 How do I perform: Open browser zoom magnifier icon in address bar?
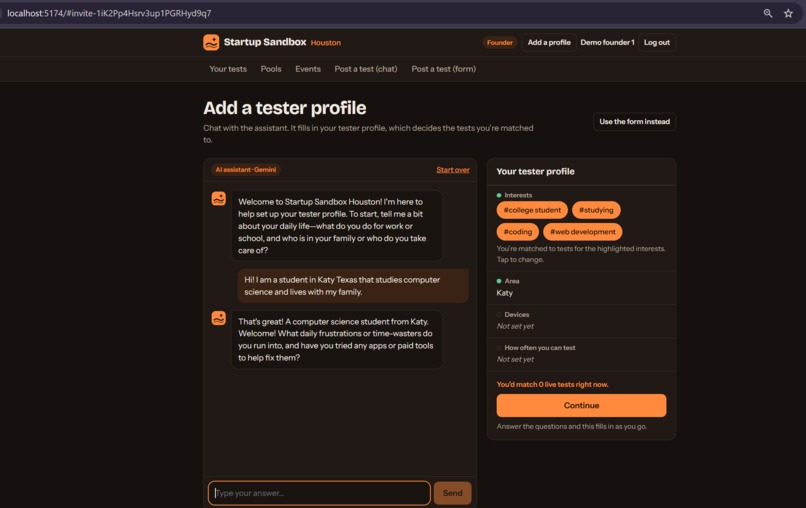coord(767,13)
